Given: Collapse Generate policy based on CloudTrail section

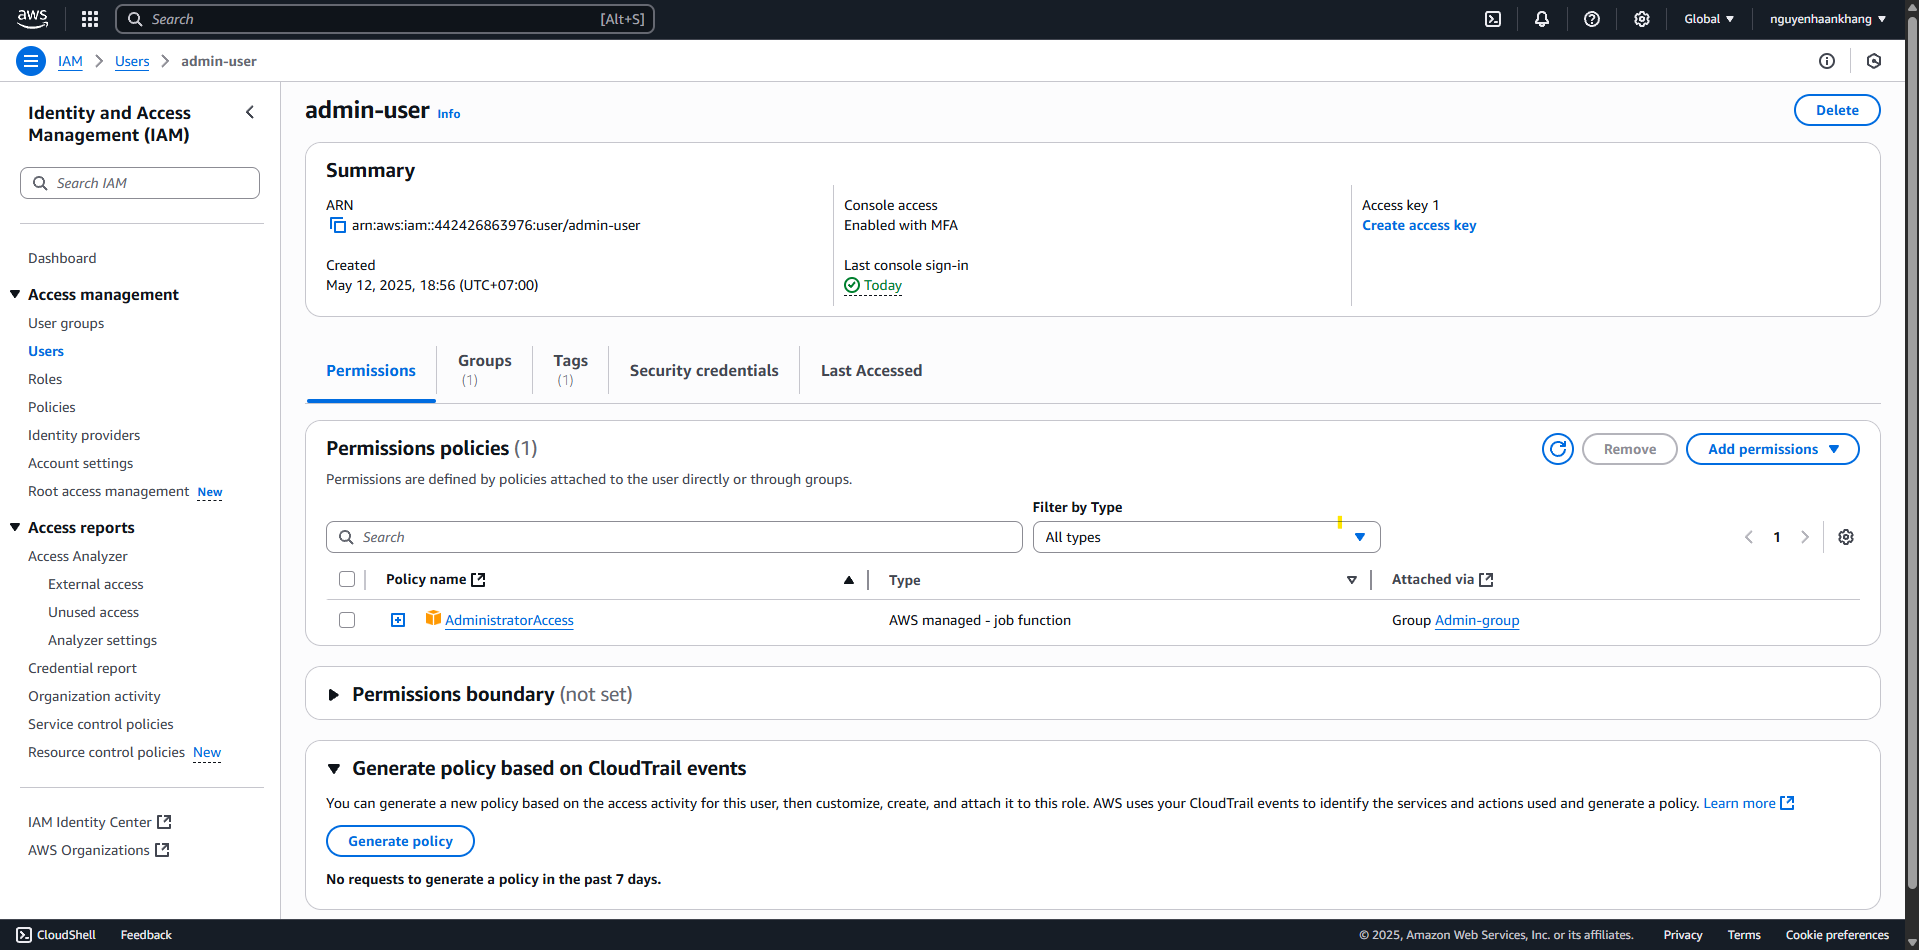Looking at the screenshot, I should 334,769.
